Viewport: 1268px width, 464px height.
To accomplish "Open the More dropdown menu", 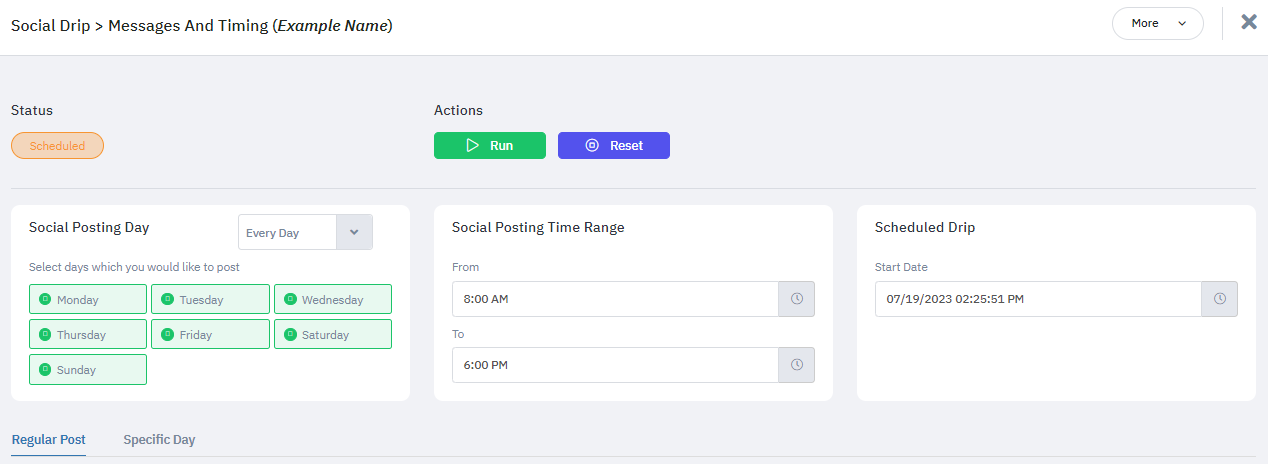I will (x=1158, y=23).
